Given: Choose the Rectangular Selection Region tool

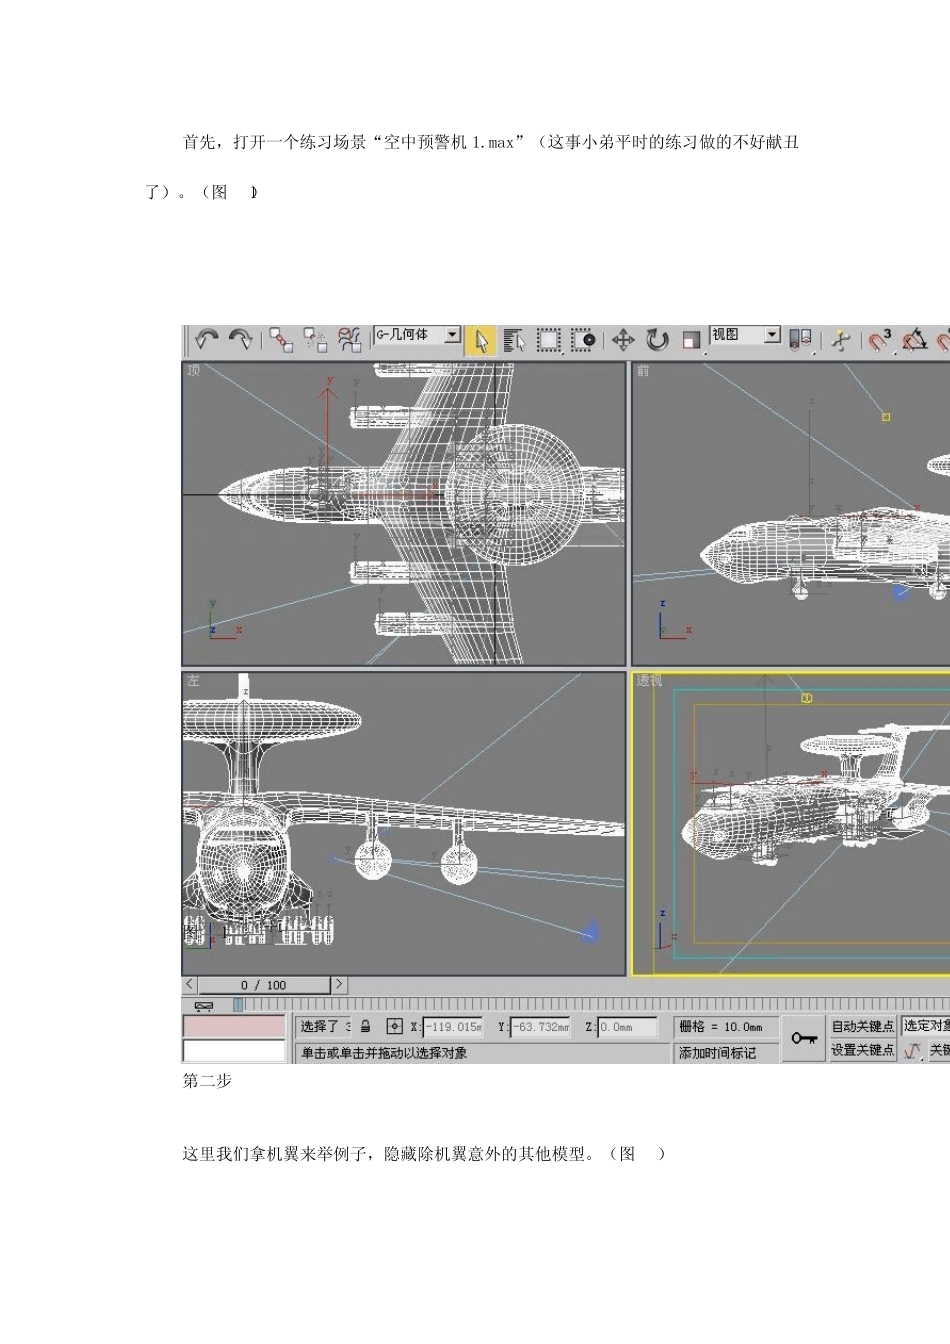Looking at the screenshot, I should (x=548, y=340).
